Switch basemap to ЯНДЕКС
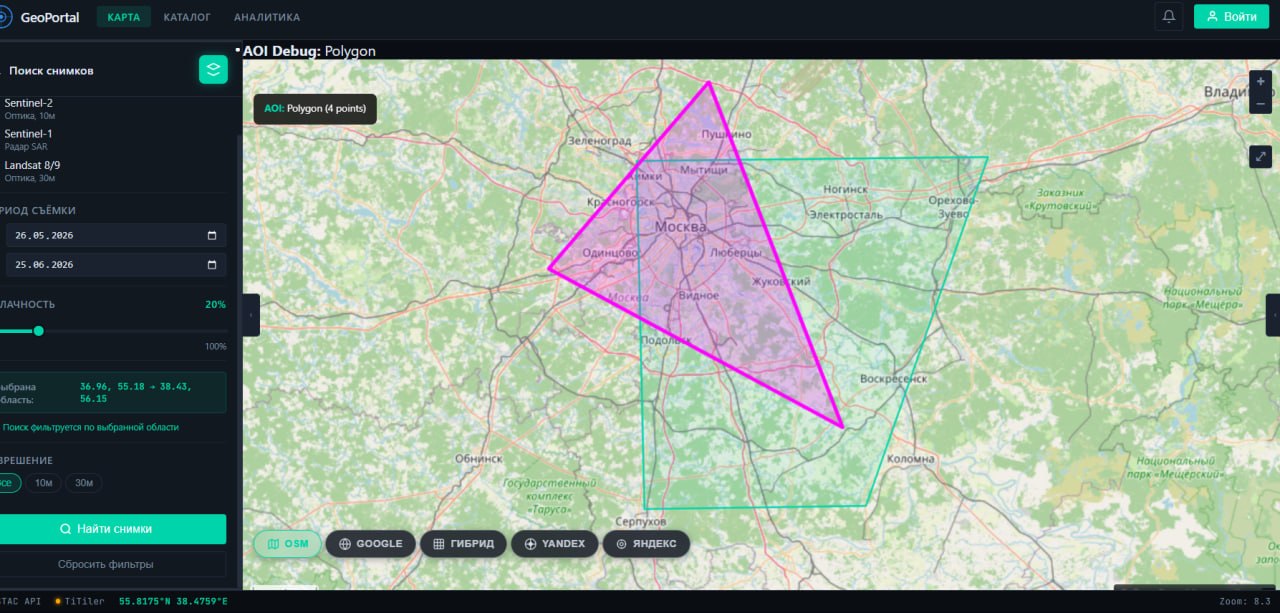The height and width of the screenshot is (613, 1280). point(646,544)
